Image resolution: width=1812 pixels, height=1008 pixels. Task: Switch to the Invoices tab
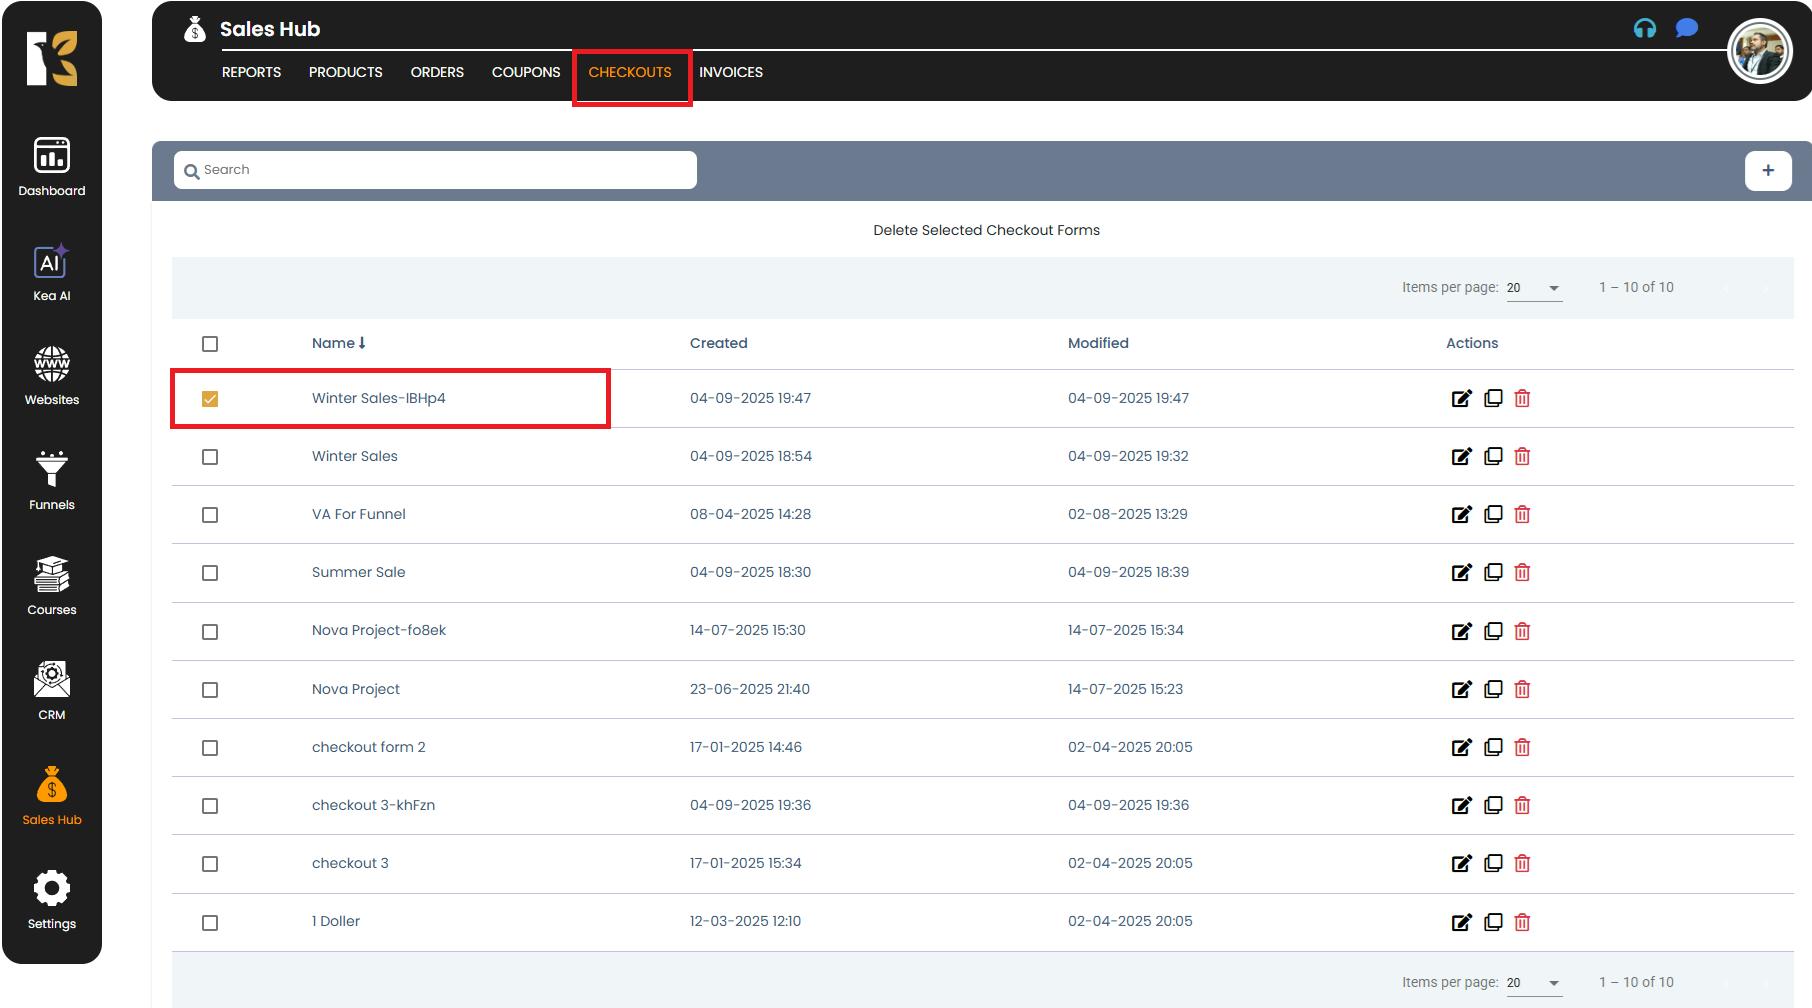point(730,72)
